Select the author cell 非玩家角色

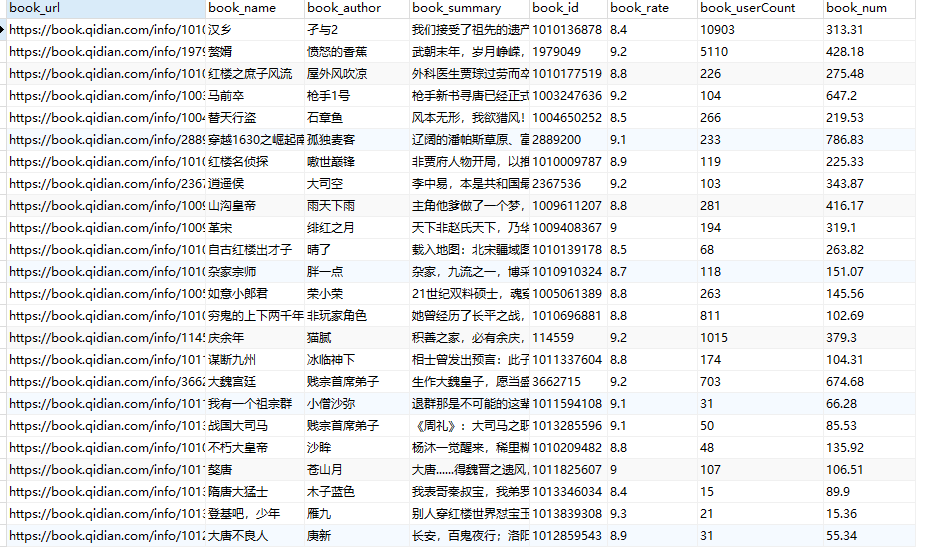(x=357, y=315)
